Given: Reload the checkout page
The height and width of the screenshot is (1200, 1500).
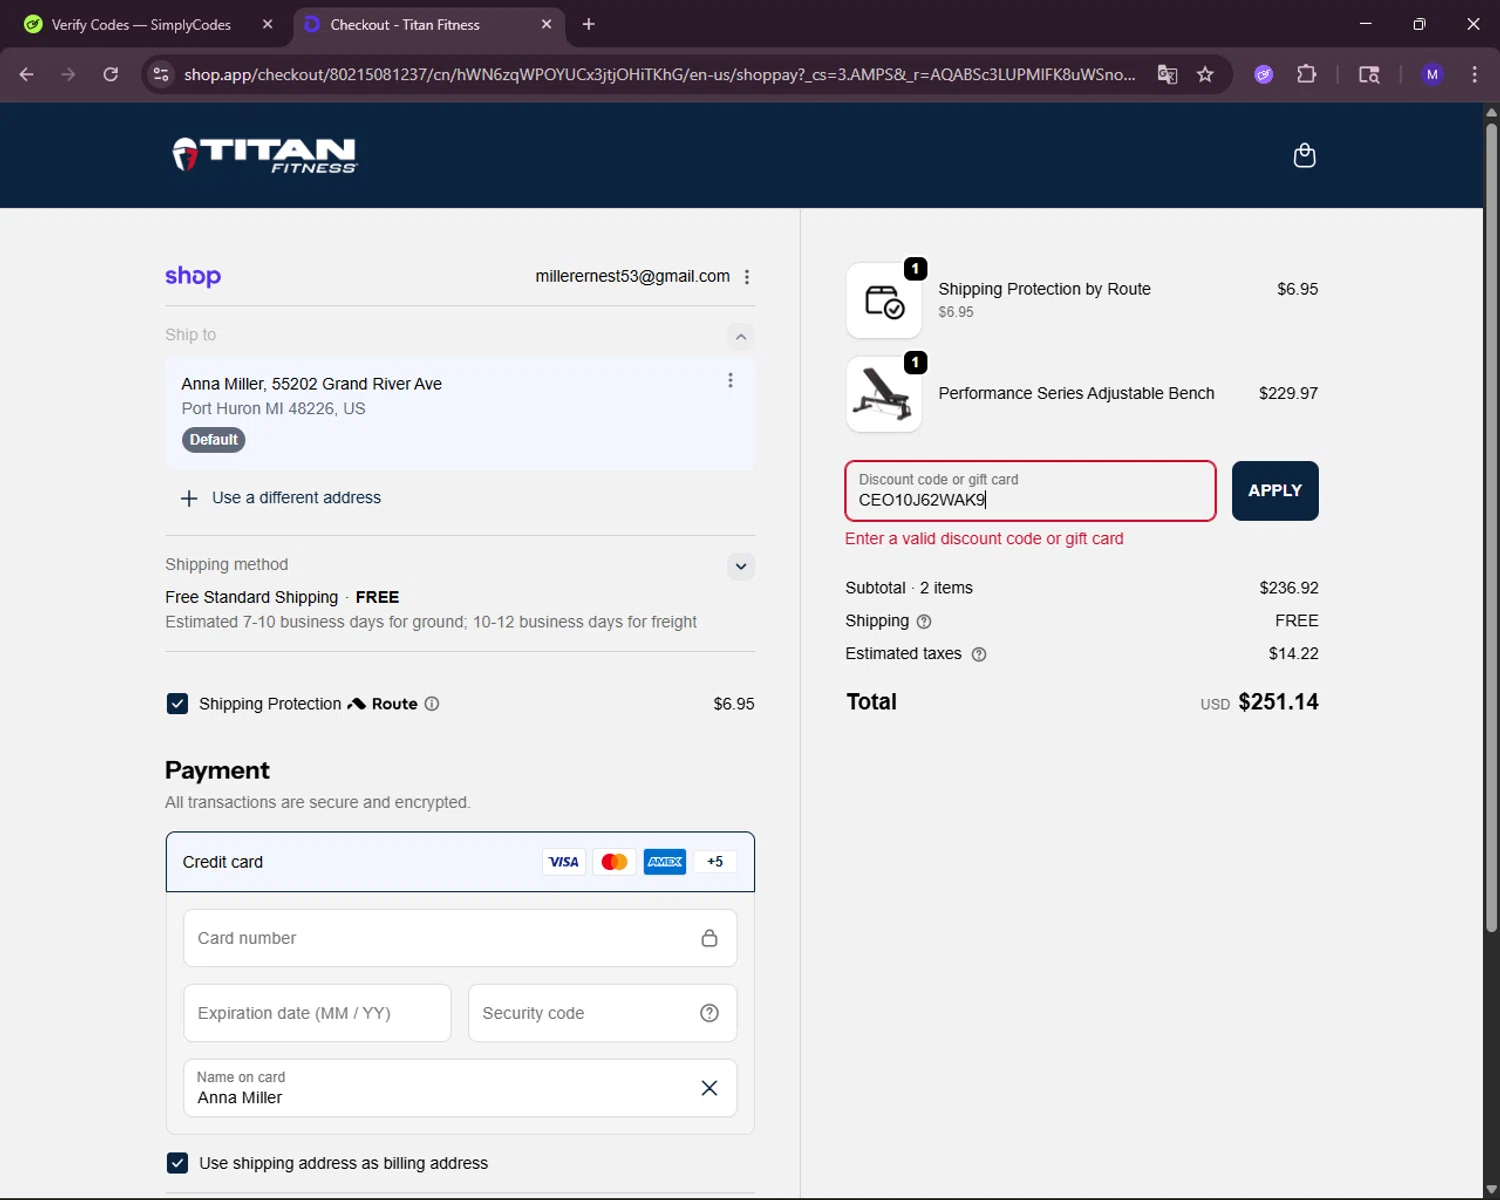Looking at the screenshot, I should point(110,74).
